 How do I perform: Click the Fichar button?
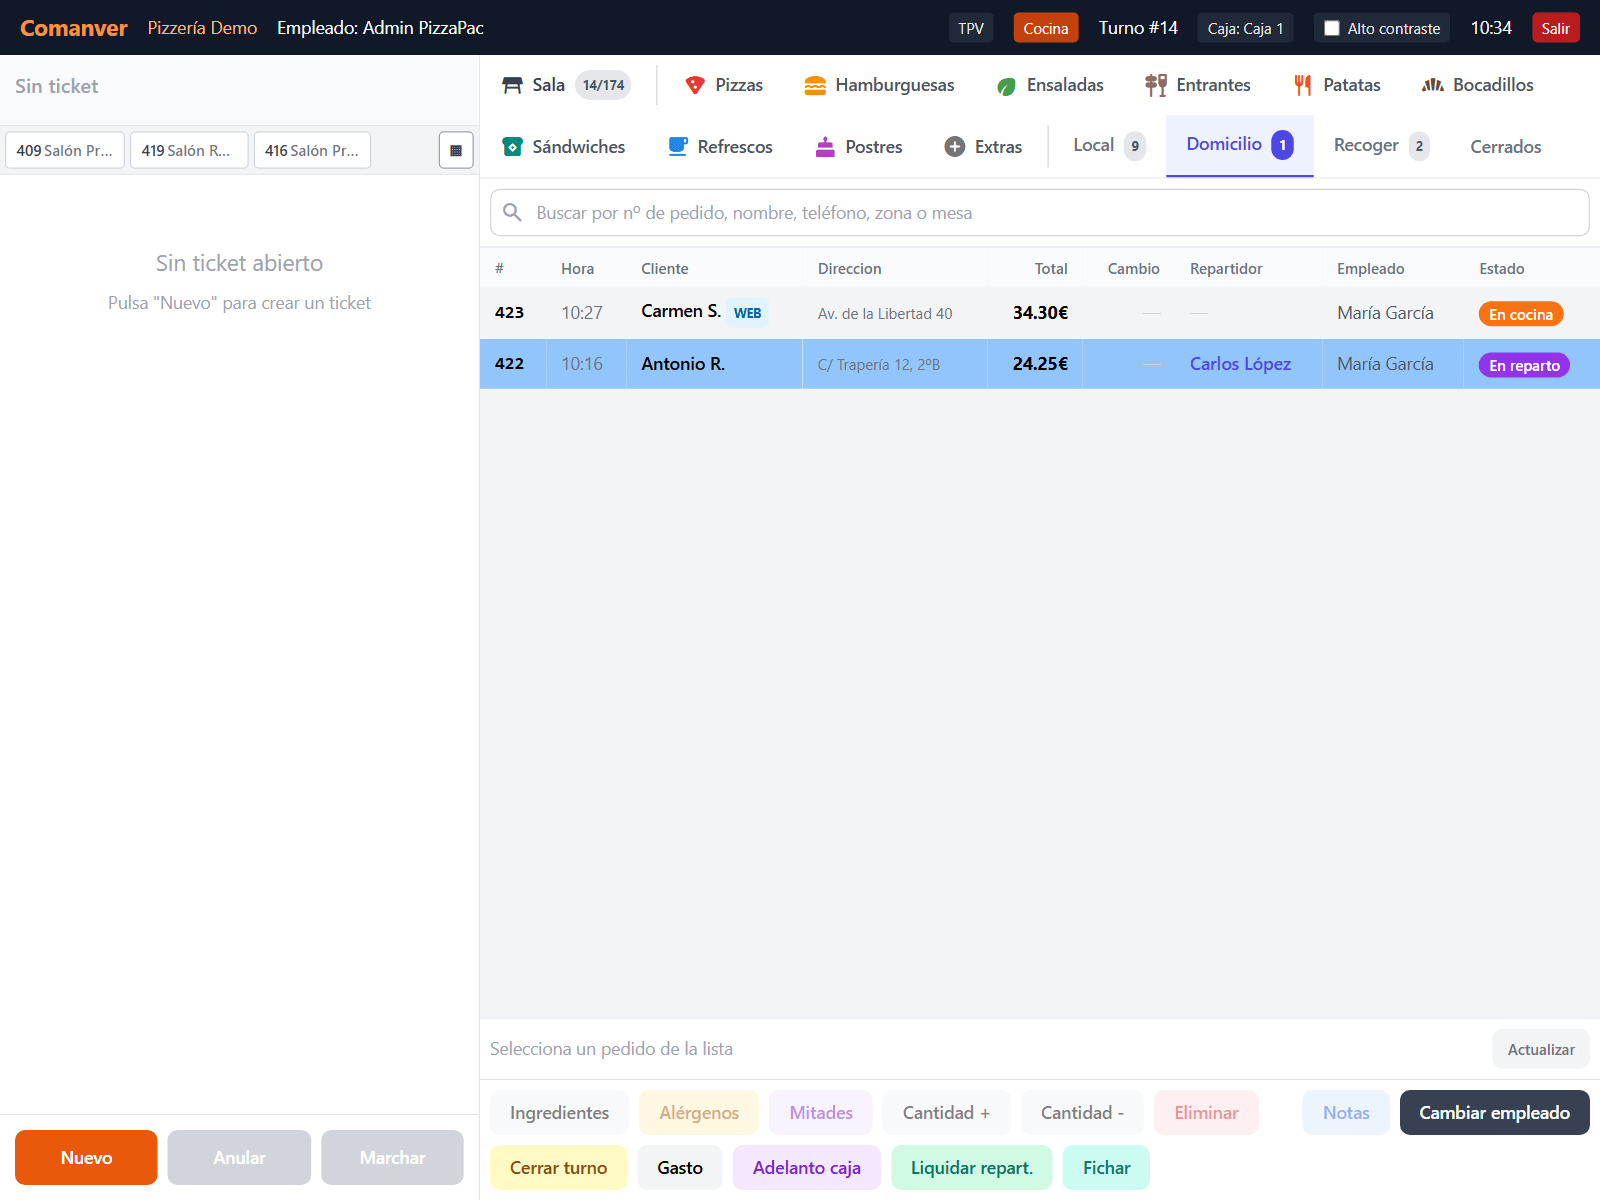coord(1106,1168)
